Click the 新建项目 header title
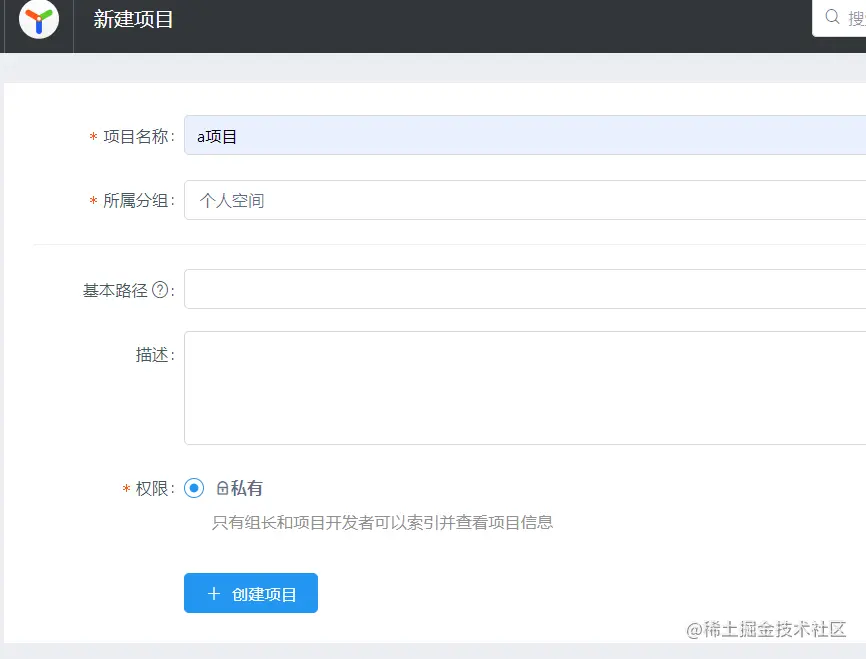 click(133, 19)
